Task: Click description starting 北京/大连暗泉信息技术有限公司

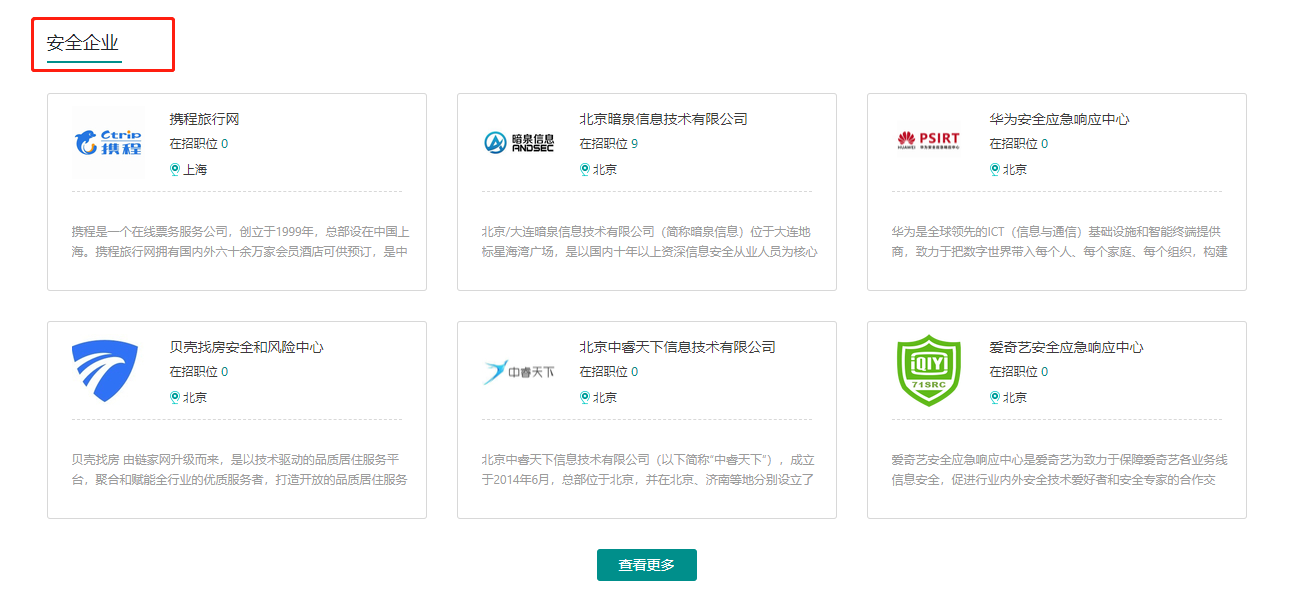Action: (649, 241)
